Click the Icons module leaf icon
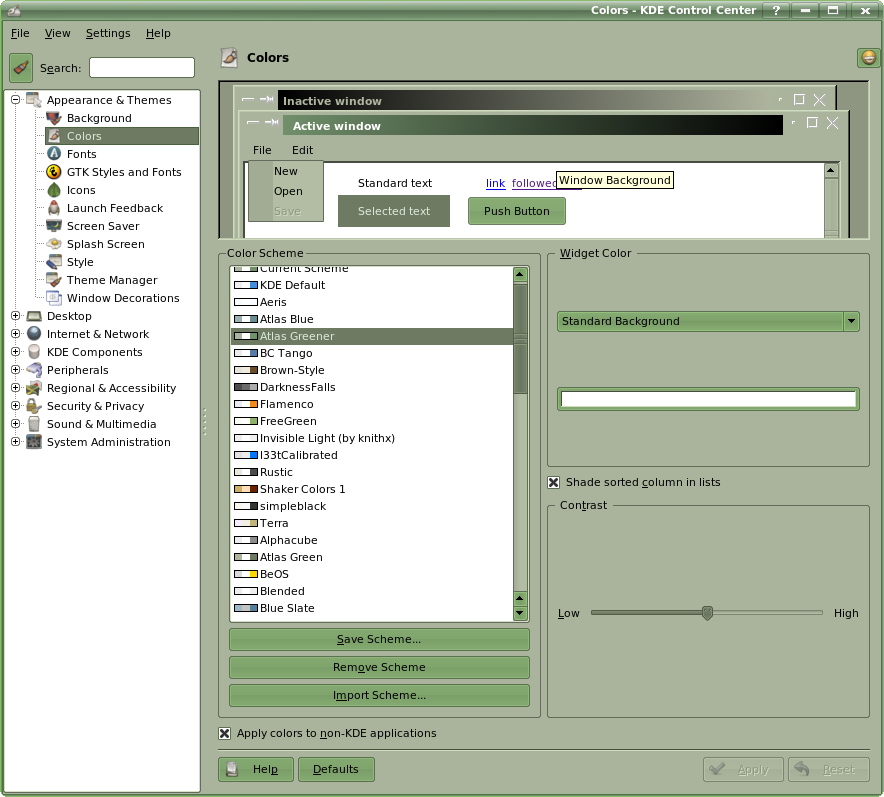884x797 pixels. 54,190
